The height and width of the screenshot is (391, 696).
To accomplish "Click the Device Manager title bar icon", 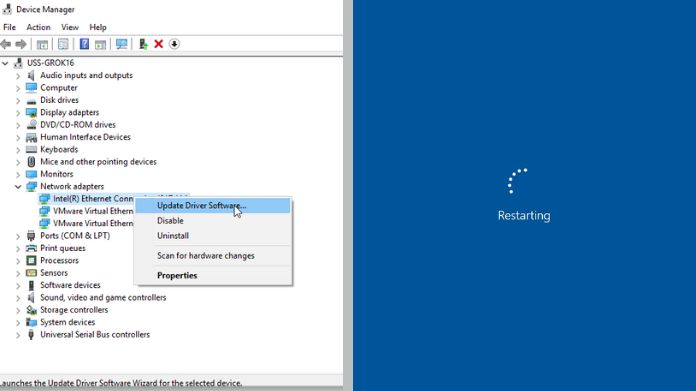I will click(x=7, y=9).
